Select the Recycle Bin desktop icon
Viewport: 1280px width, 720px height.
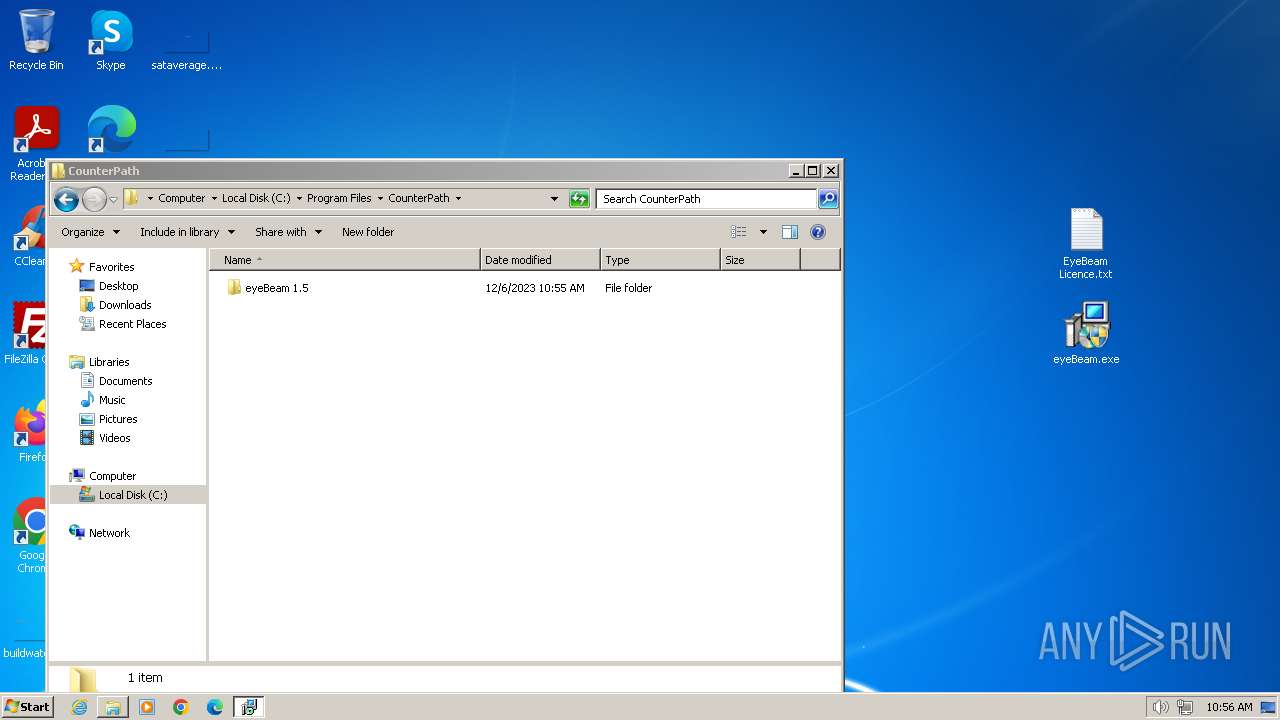click(x=36, y=40)
